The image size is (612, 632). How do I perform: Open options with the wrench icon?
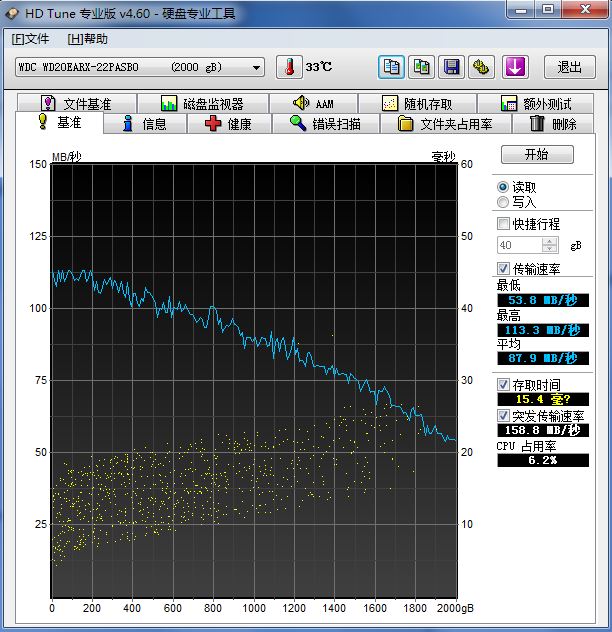click(482, 67)
